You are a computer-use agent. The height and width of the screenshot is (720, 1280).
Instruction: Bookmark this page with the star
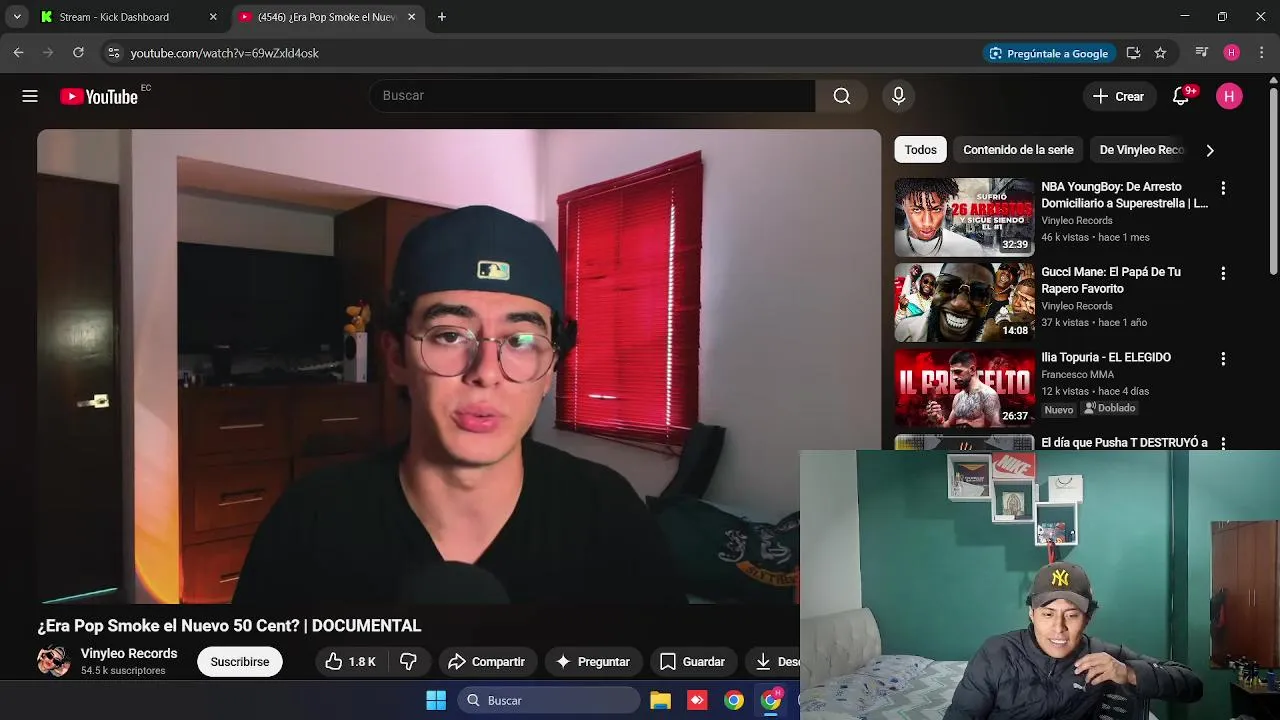pos(1160,53)
